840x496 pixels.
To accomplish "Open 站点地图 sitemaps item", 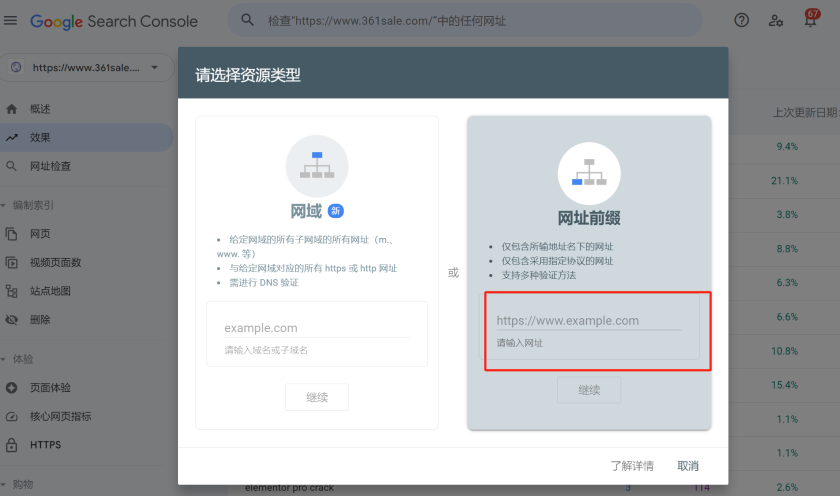I will [50, 291].
